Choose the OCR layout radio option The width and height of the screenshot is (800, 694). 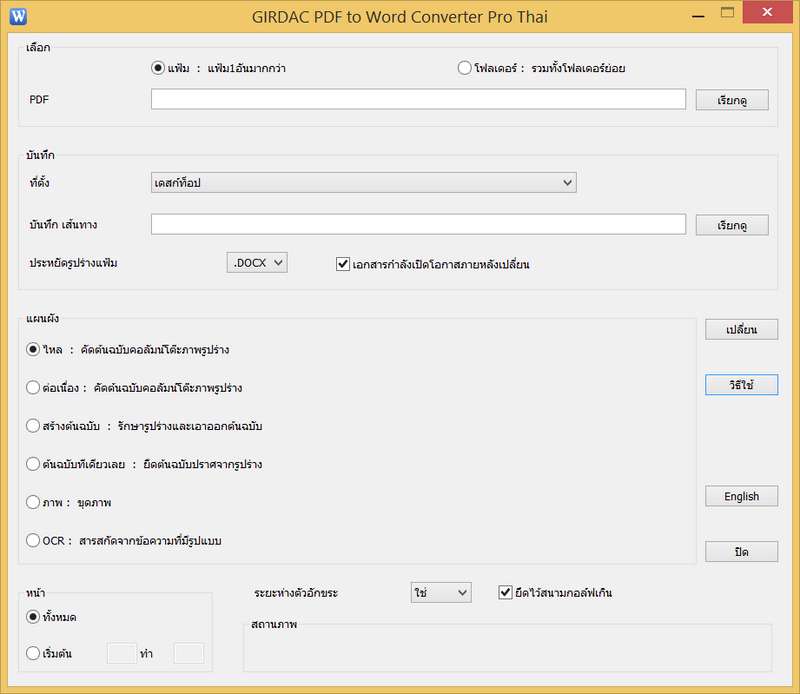click(33, 540)
